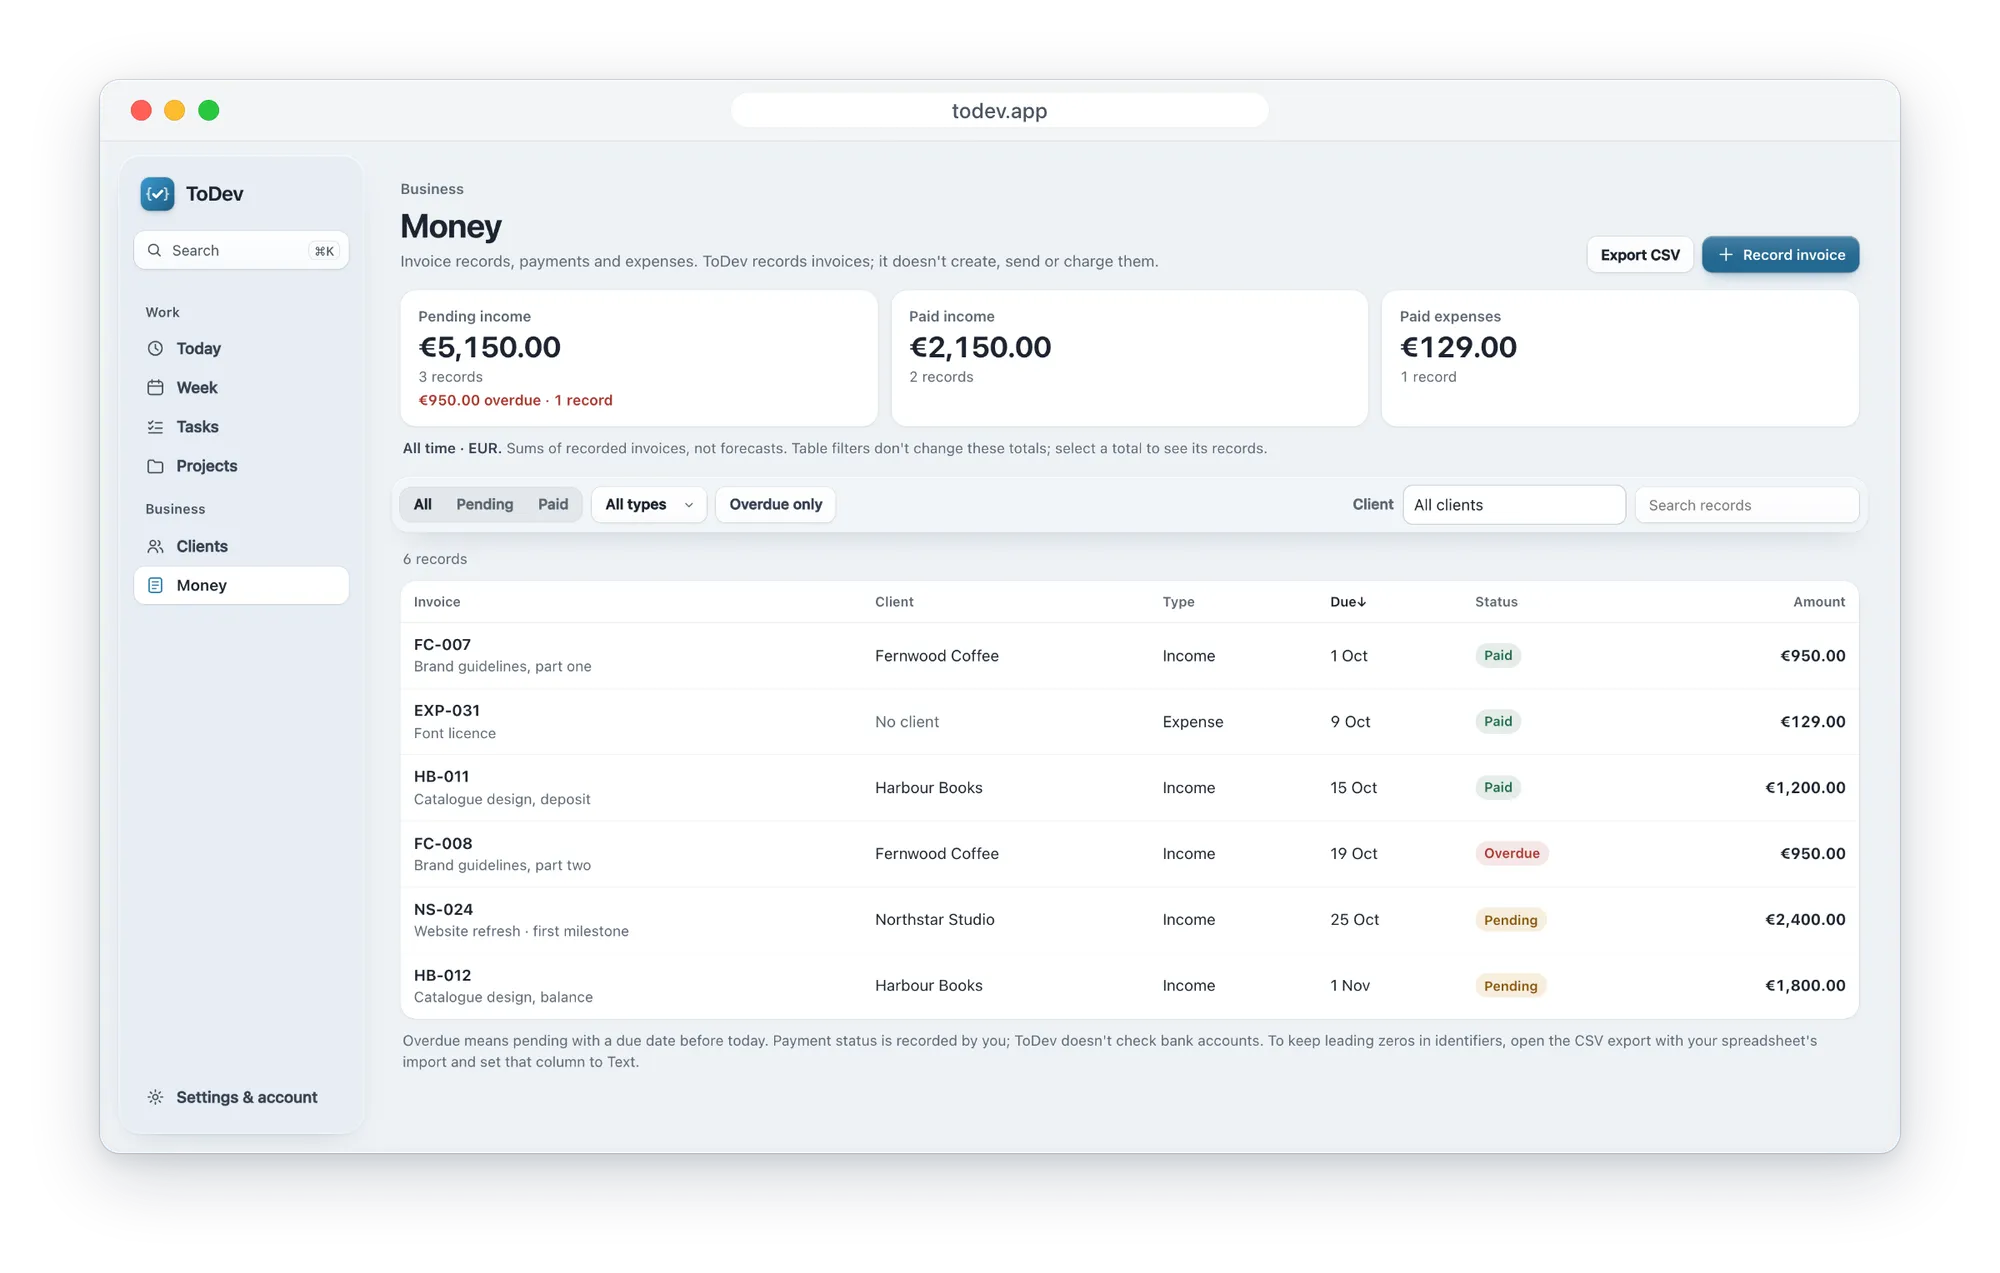This screenshot has height=1273, width=2000.
Task: Select the Paid income total card
Action: coord(1130,358)
